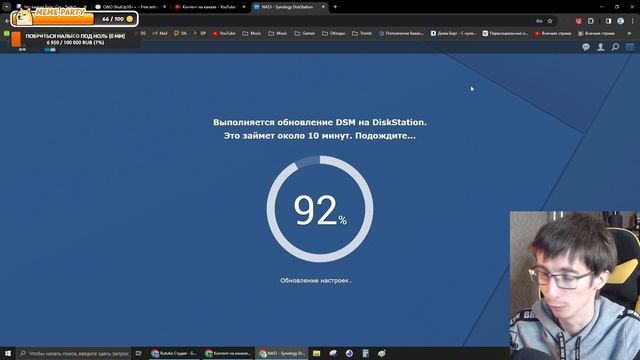Open saved passwords key icon
The width and height of the screenshot is (640, 360).
(x=539, y=21)
